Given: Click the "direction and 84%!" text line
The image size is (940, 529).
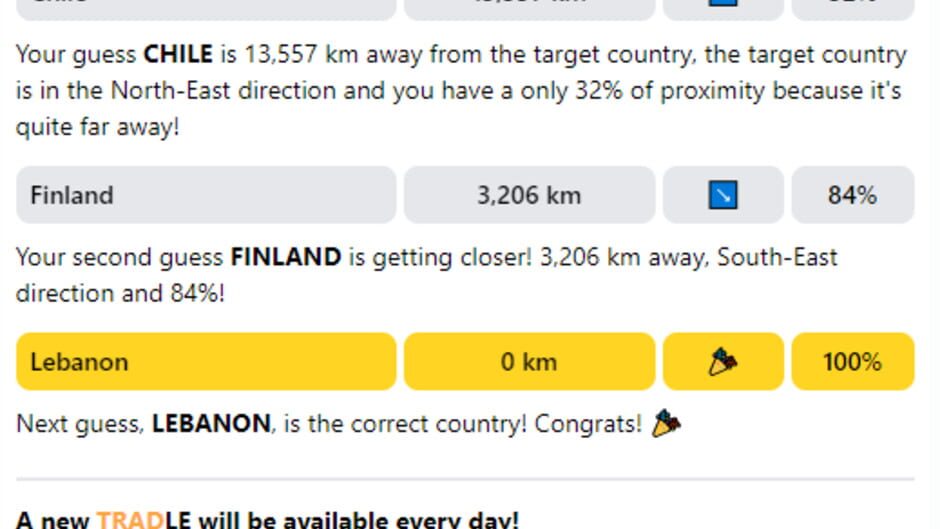Looking at the screenshot, I should 120,293.
